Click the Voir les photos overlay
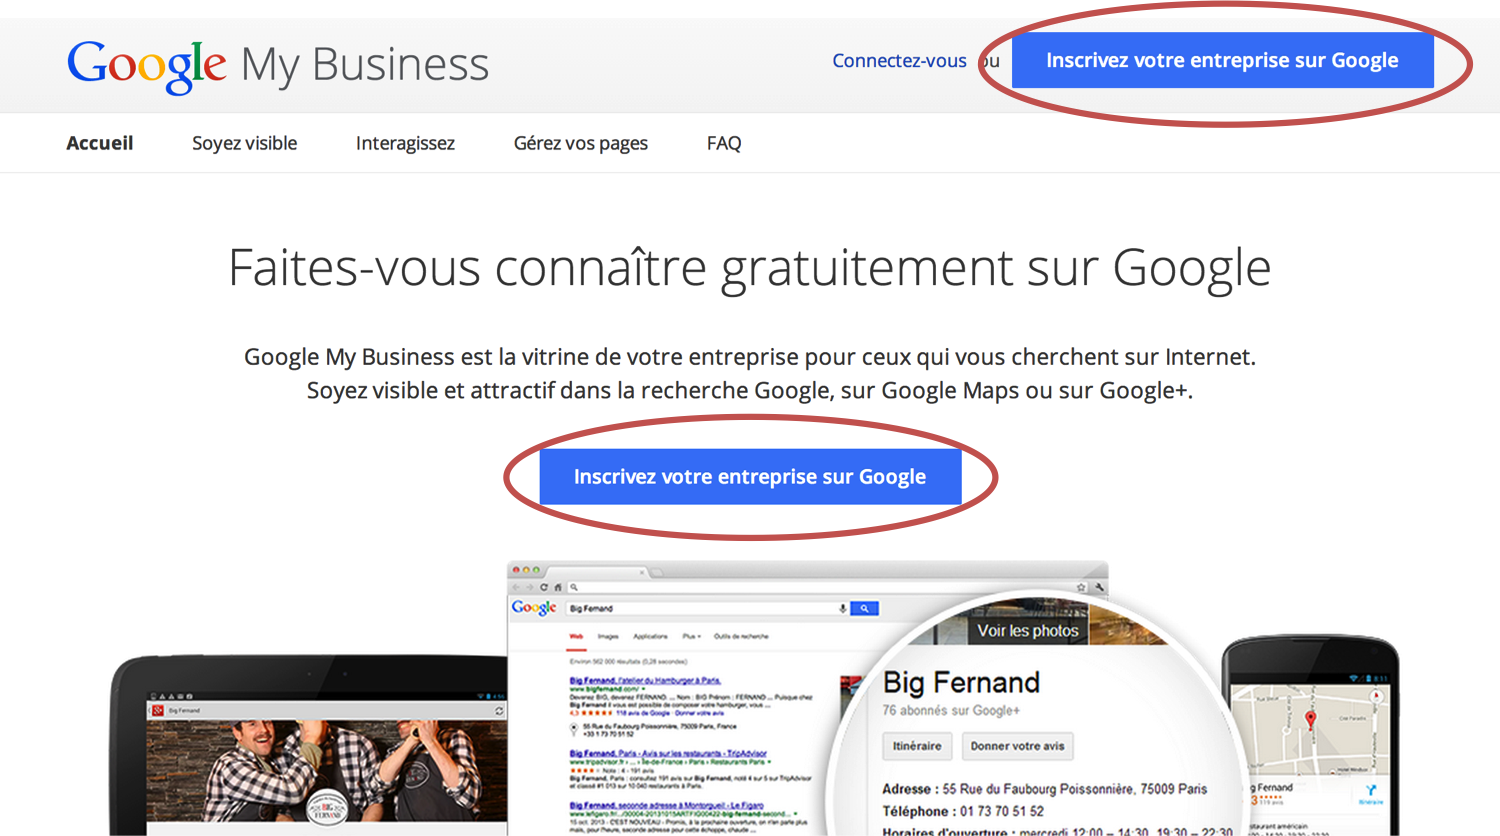The image size is (1500, 836). pos(1028,630)
